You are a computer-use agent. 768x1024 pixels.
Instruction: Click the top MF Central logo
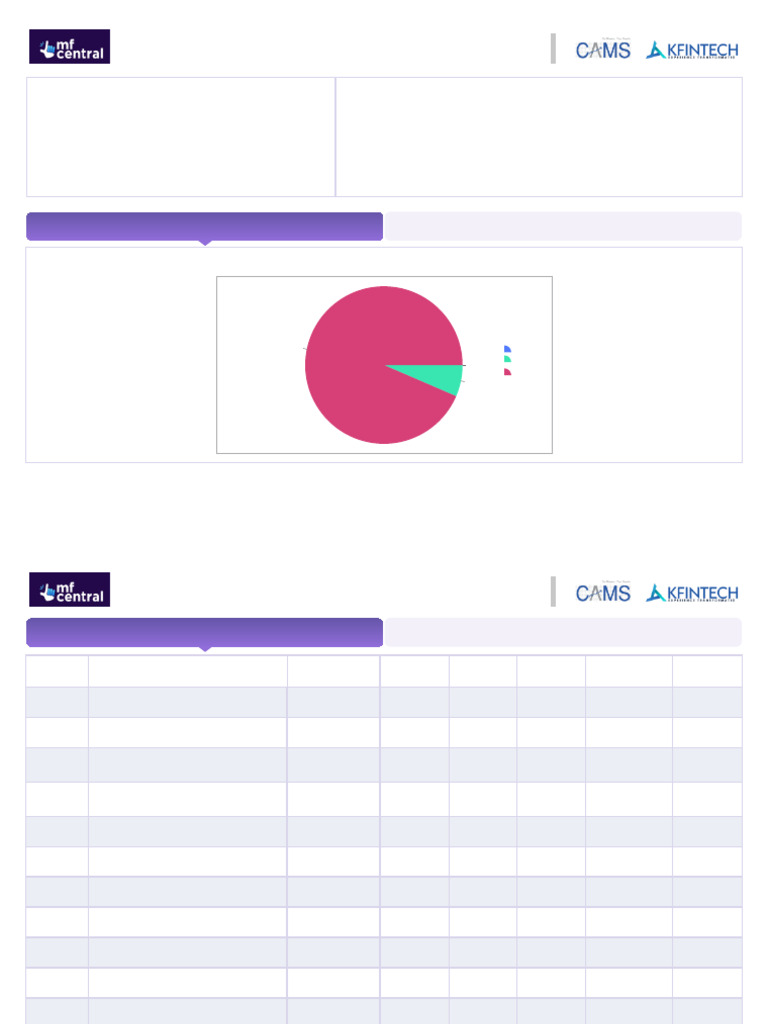(70, 47)
